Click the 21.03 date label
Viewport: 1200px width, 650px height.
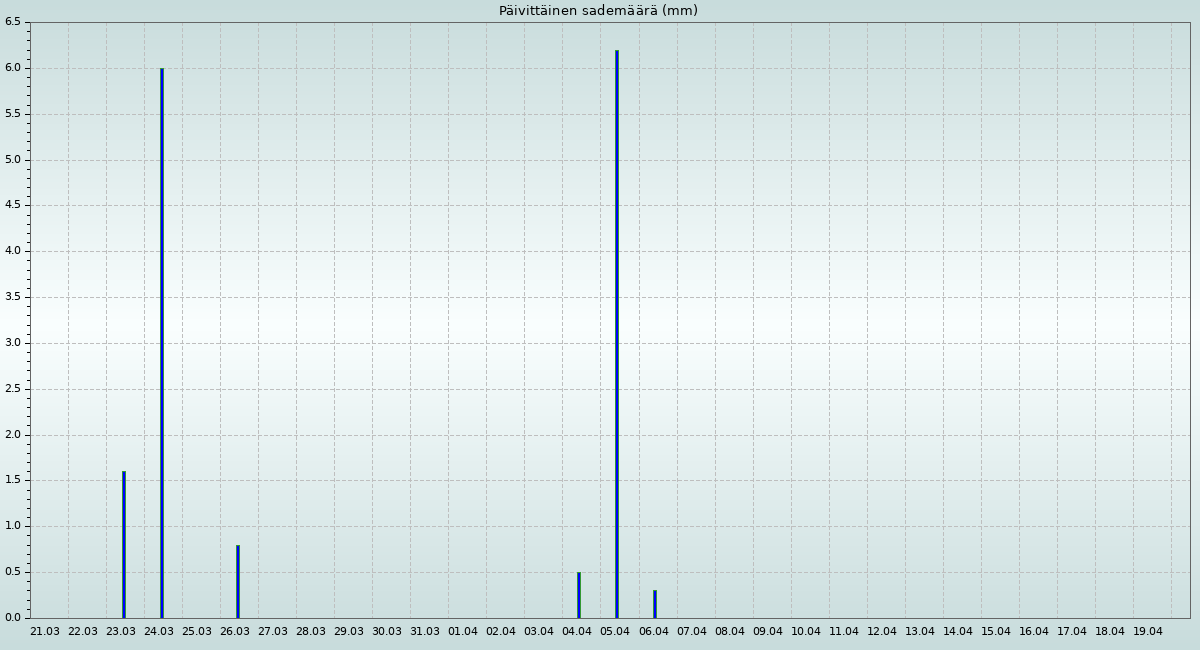coord(45,632)
